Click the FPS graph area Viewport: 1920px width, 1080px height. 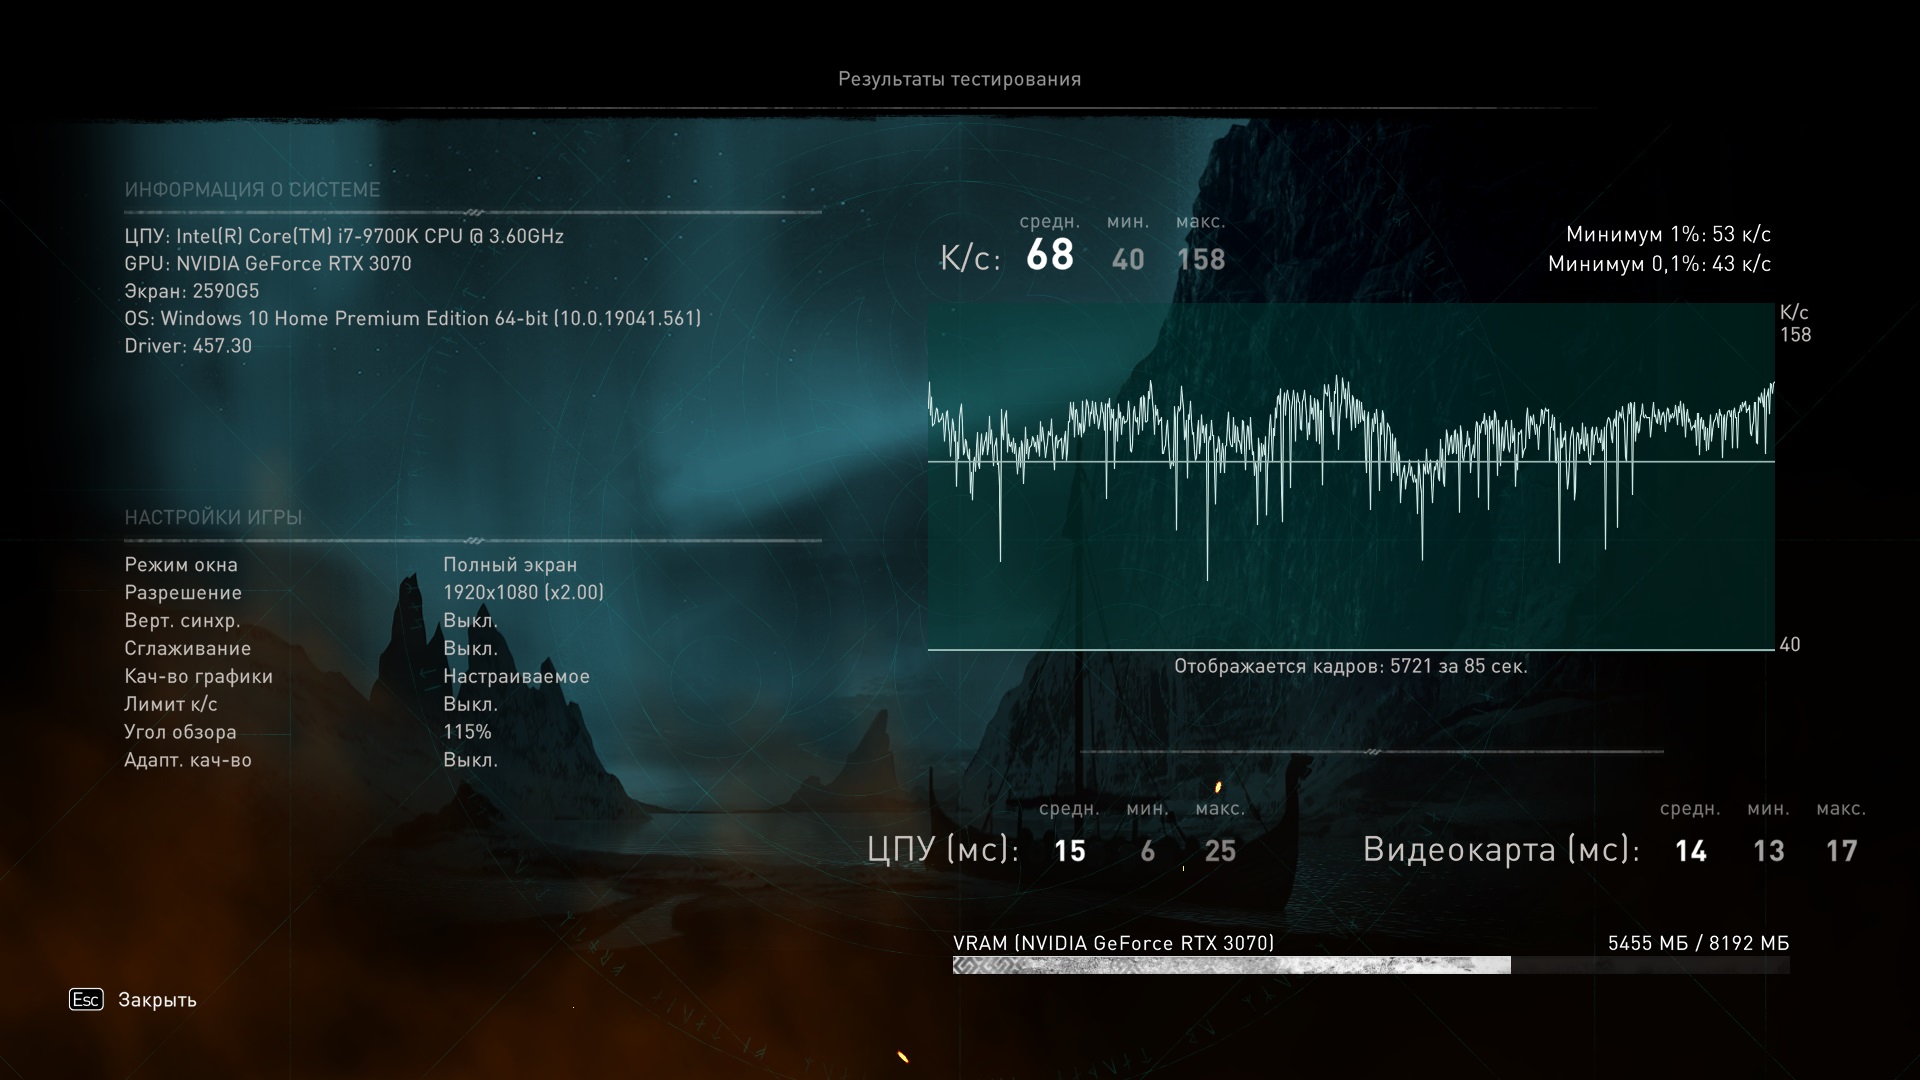1350,476
